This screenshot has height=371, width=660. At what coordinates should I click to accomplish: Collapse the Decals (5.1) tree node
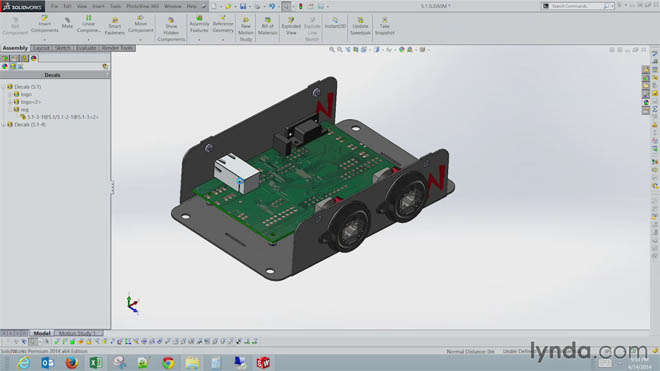click(x=4, y=87)
